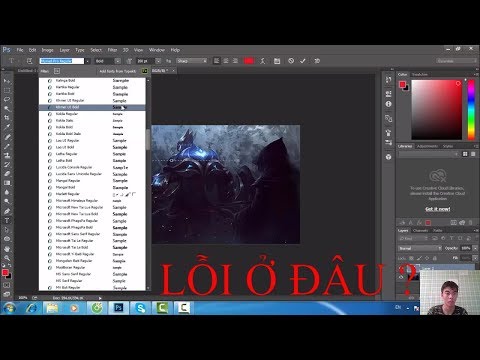Open Skype from the Windows taskbar

coord(140,308)
